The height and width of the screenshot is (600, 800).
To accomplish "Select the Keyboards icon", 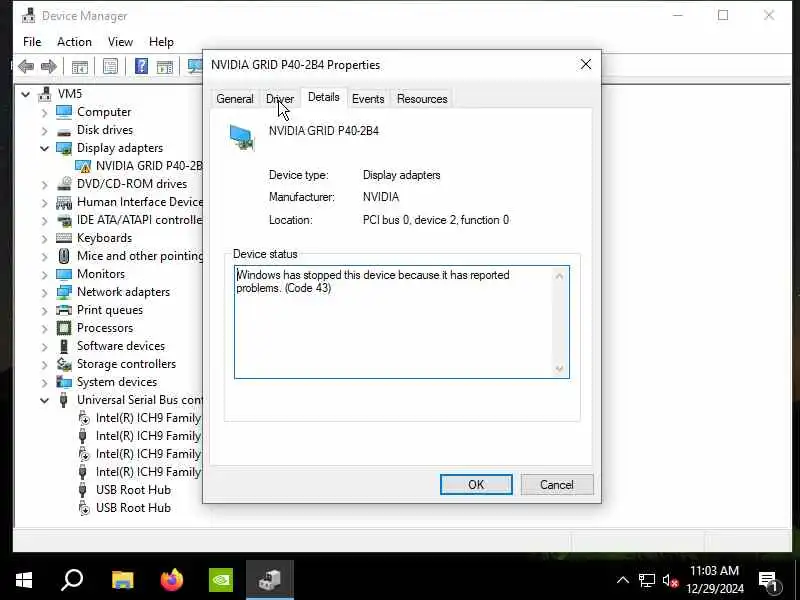I will click(x=64, y=238).
